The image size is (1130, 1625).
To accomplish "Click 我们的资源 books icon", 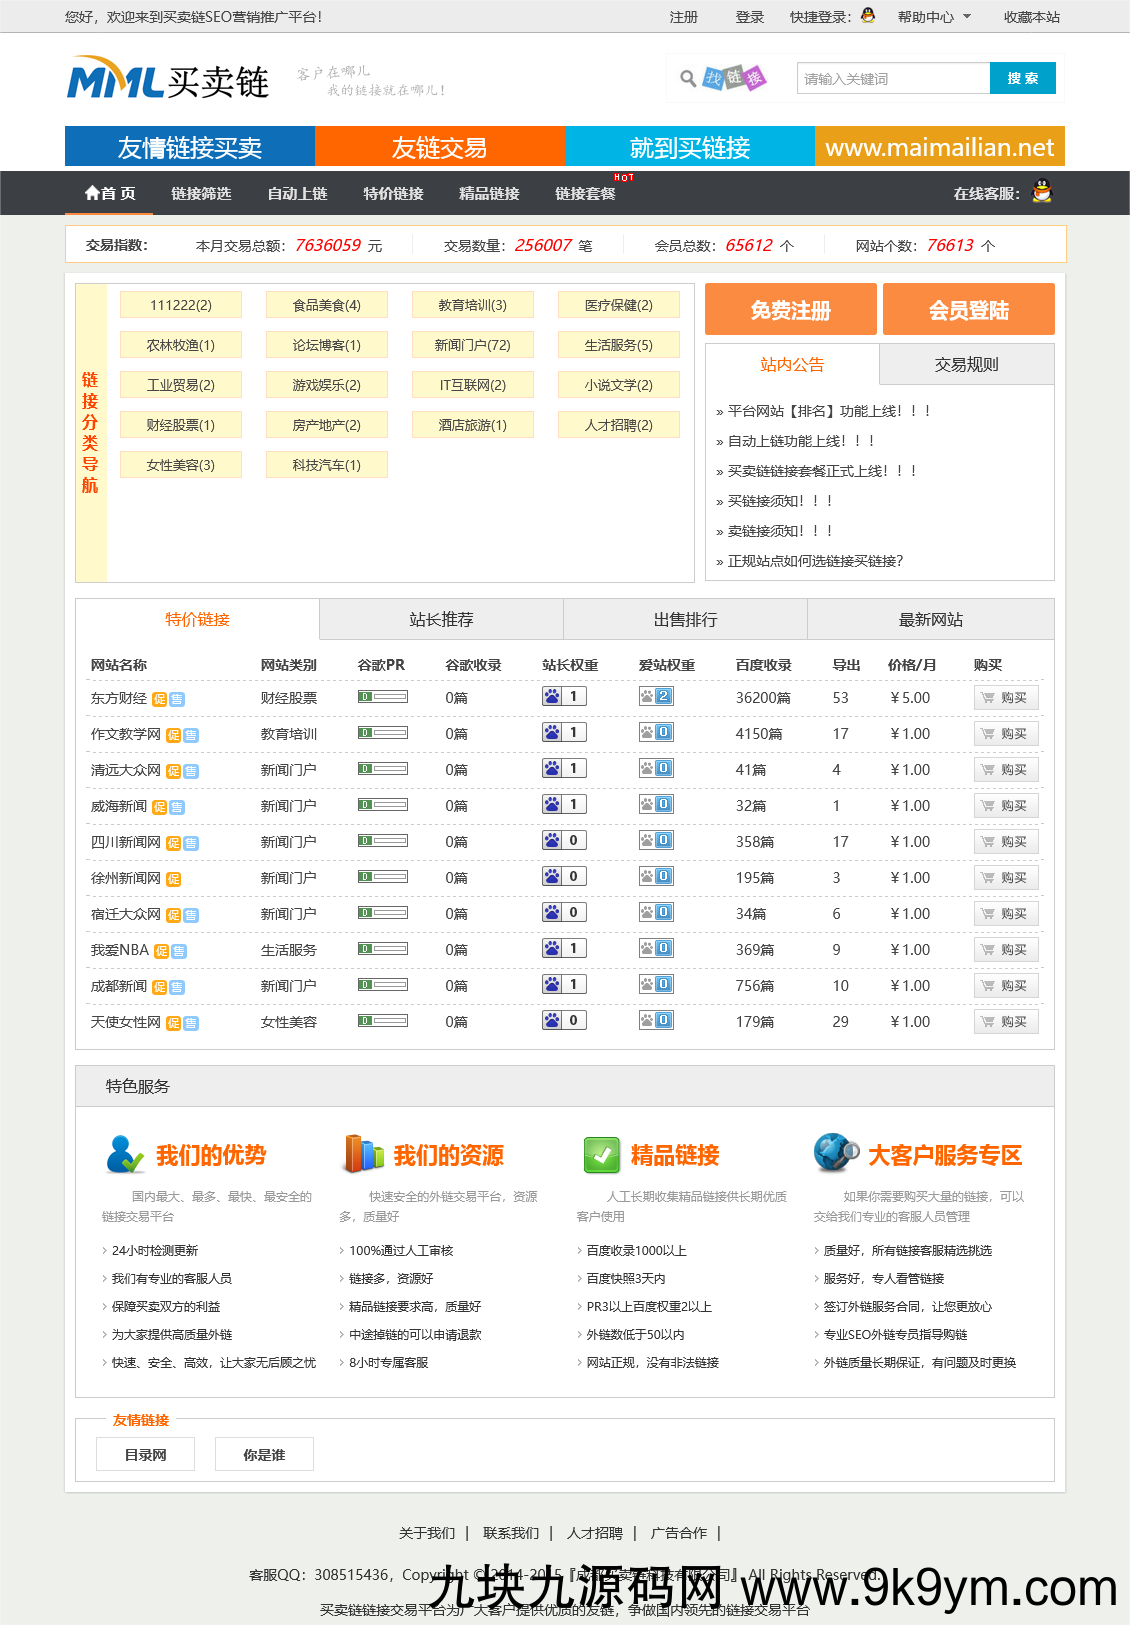I will click(x=363, y=1154).
